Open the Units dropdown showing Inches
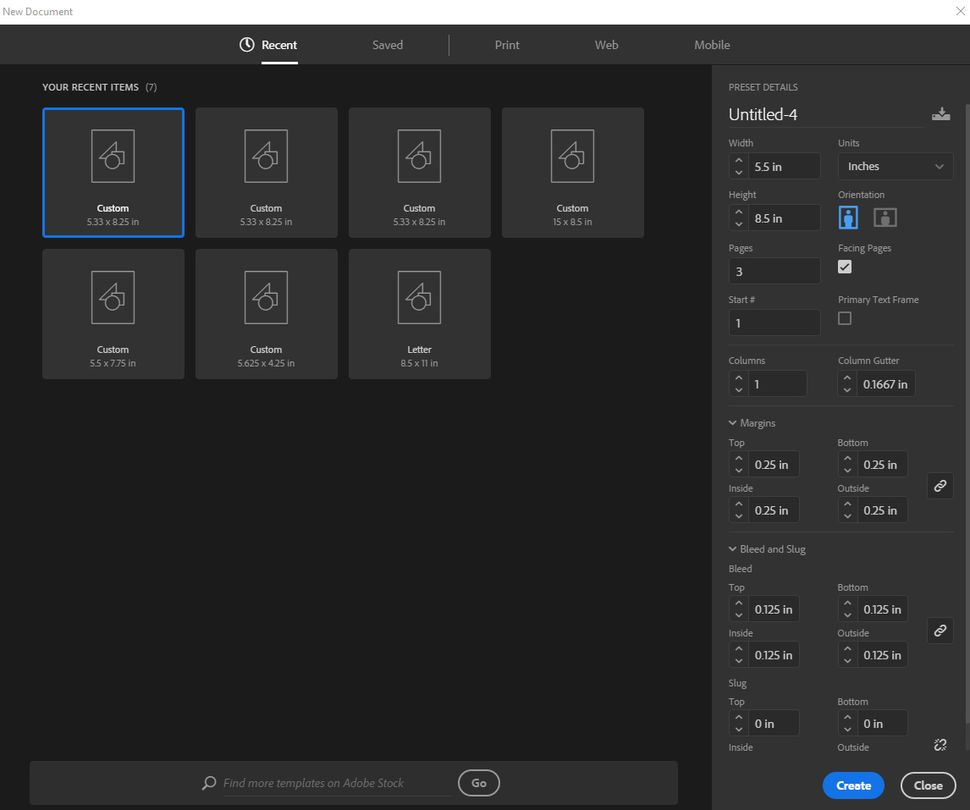Image resolution: width=970 pixels, height=810 pixels. click(x=894, y=166)
